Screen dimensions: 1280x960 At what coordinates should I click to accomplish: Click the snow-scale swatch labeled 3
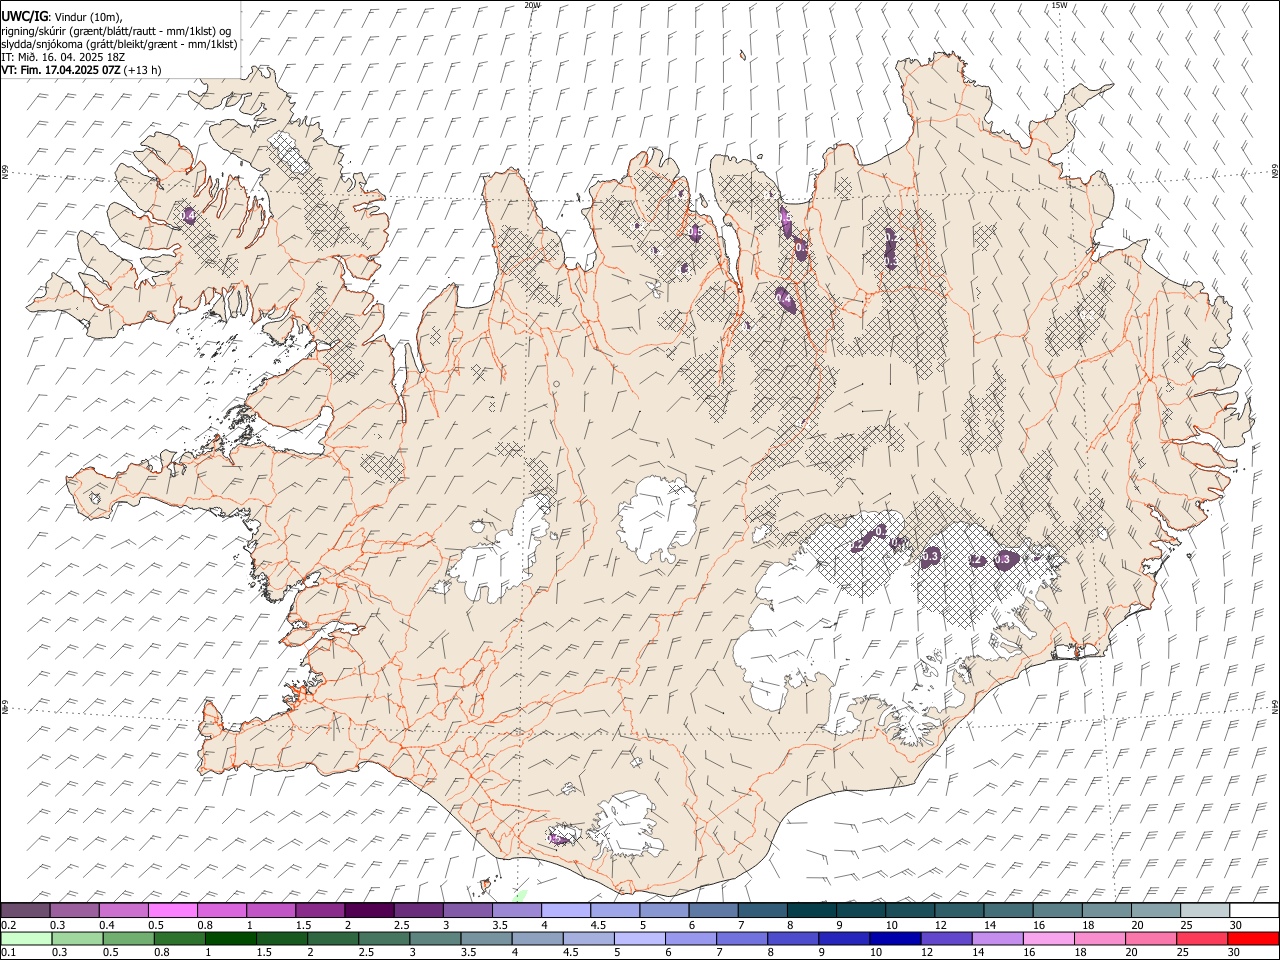(x=468, y=911)
